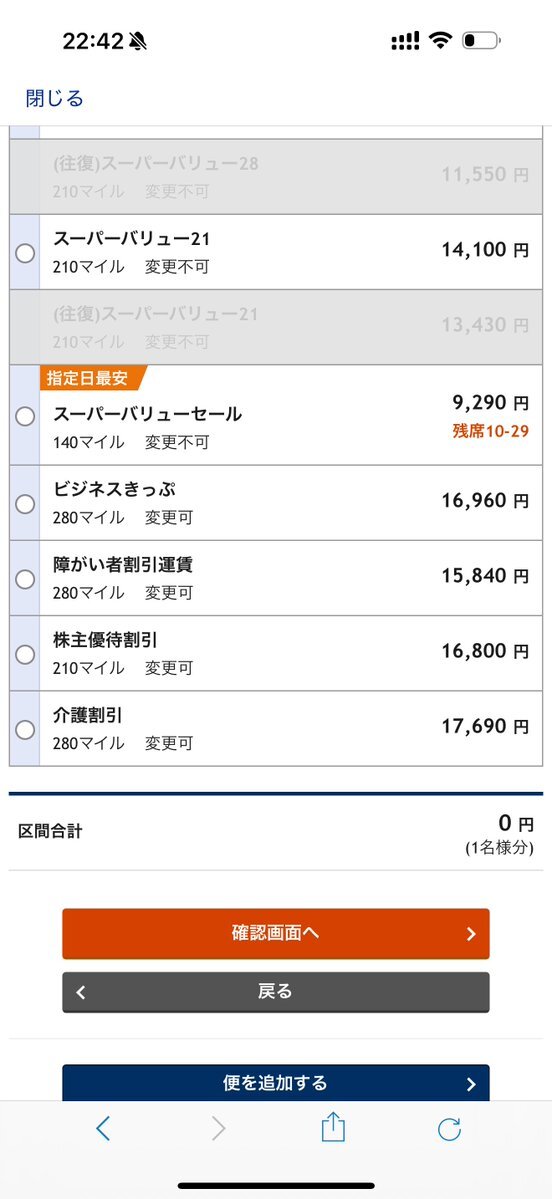The width and height of the screenshot is (552, 1199).
Task: Tap the browser forward arrow icon
Action: [x=219, y=1128]
